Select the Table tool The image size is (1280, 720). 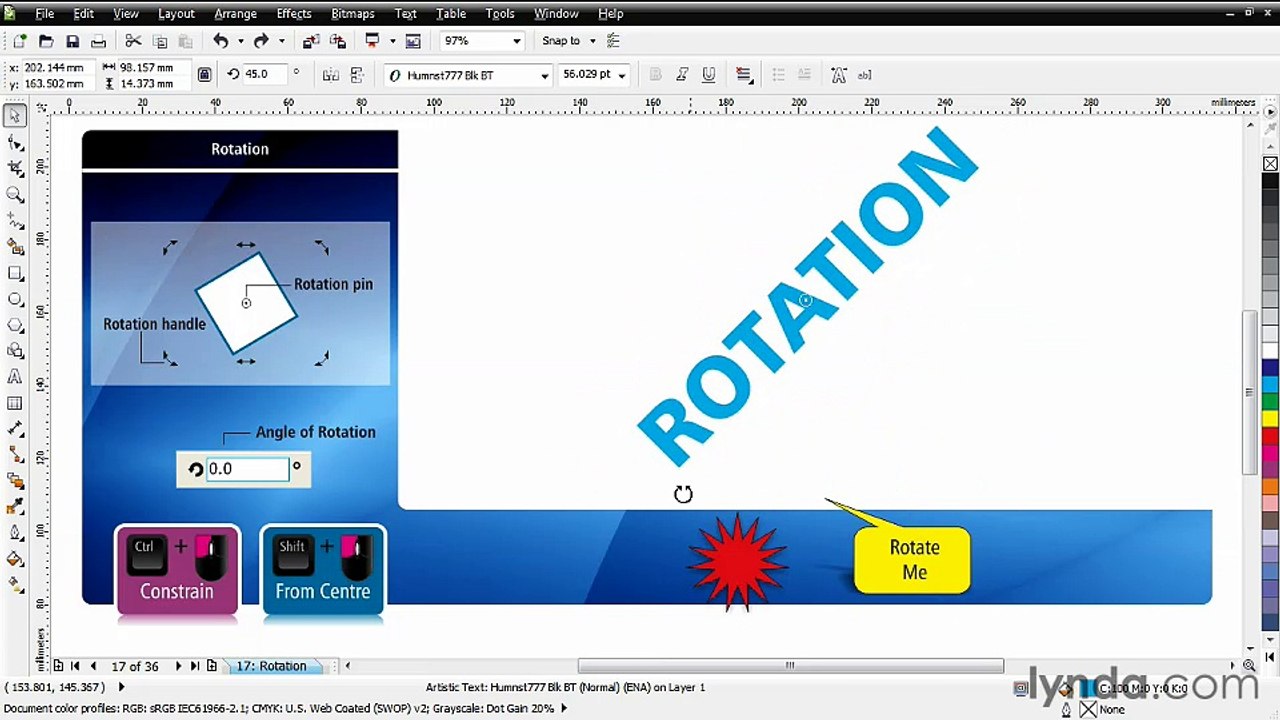coord(15,403)
